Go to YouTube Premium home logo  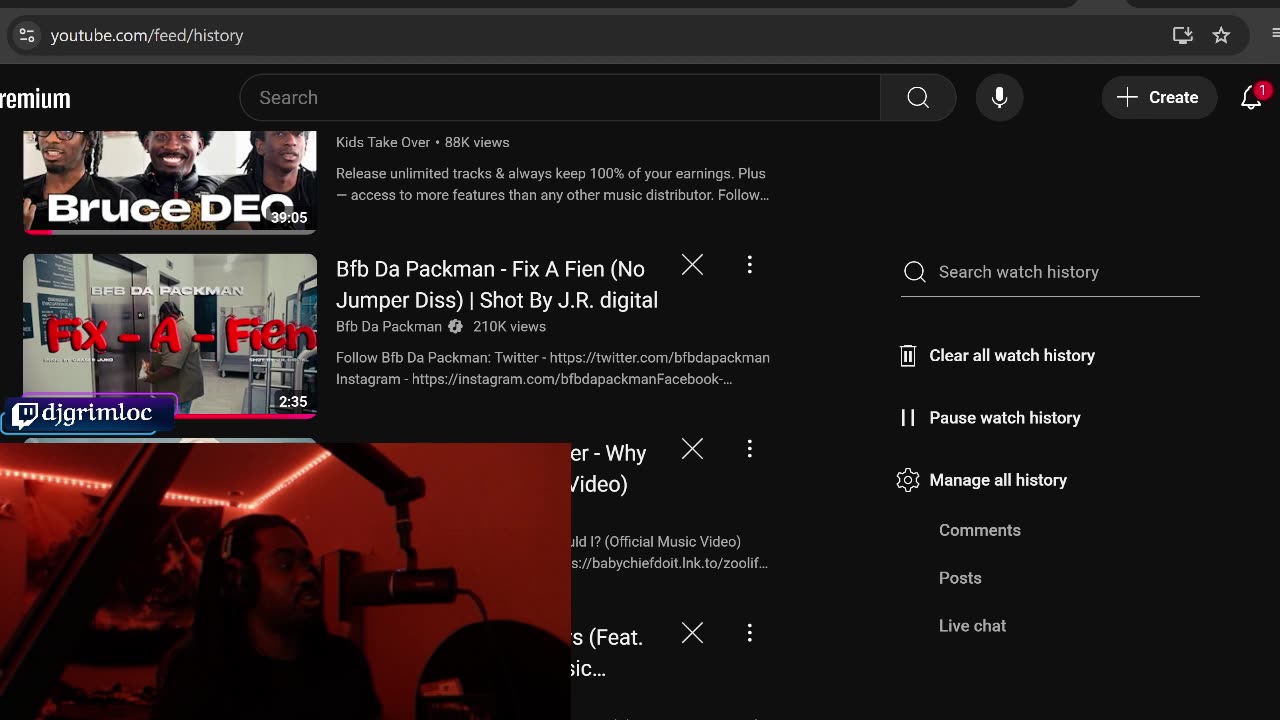click(x=35, y=98)
